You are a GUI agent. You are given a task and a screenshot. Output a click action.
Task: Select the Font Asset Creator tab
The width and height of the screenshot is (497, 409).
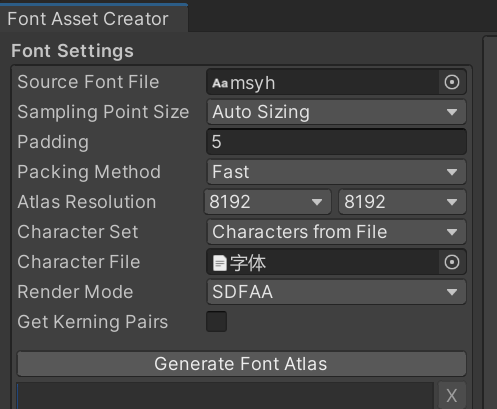94,18
